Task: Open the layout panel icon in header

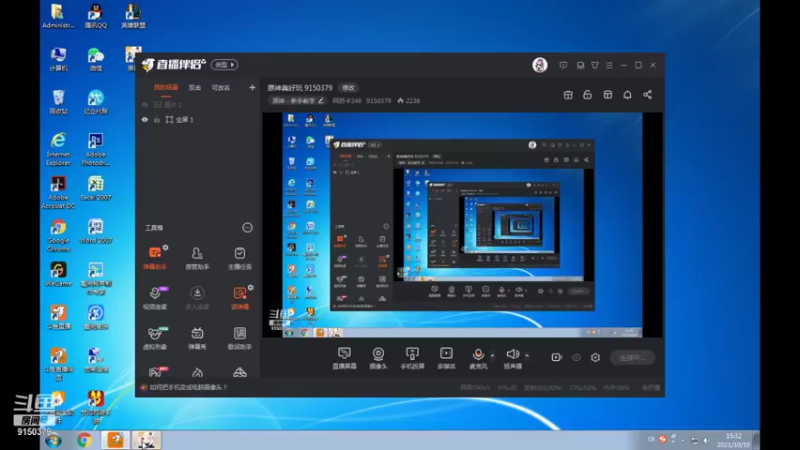Action: [608, 95]
